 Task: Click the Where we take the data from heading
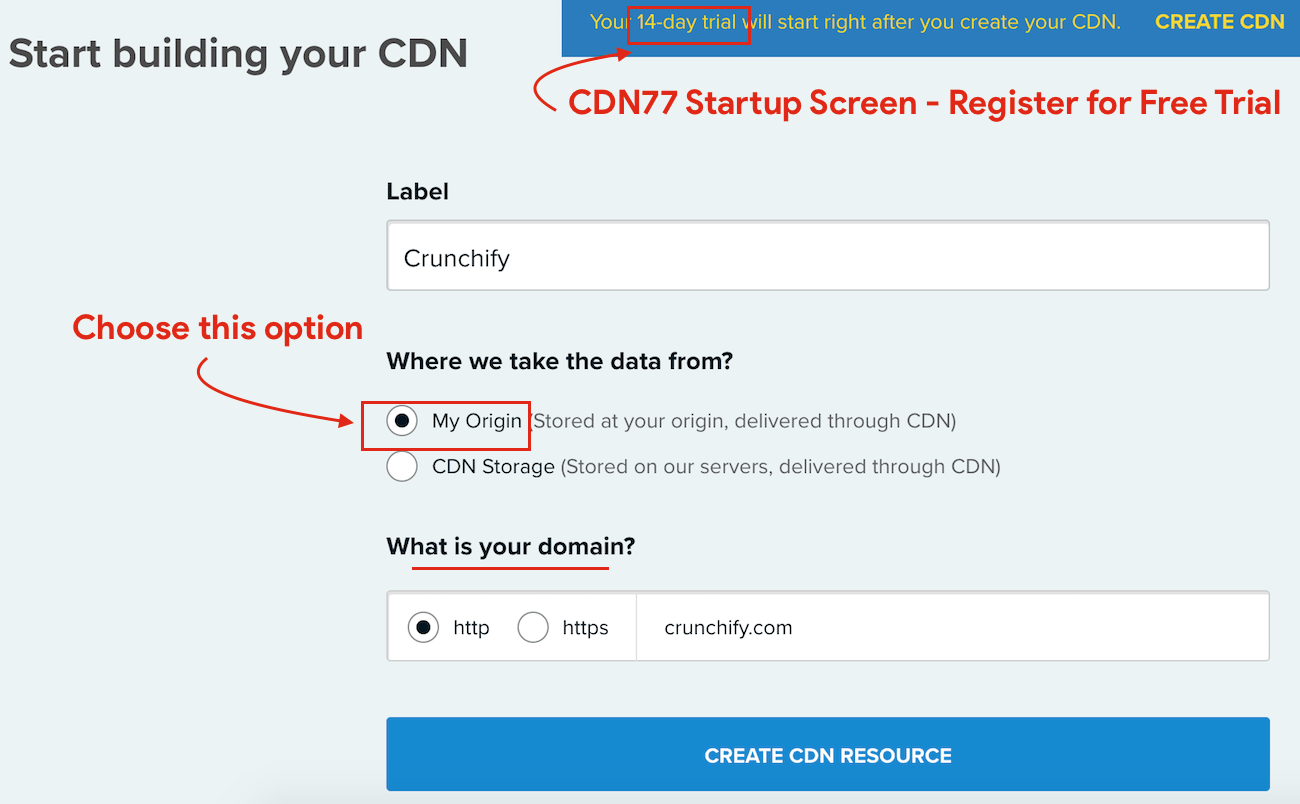pyautogui.click(x=560, y=361)
